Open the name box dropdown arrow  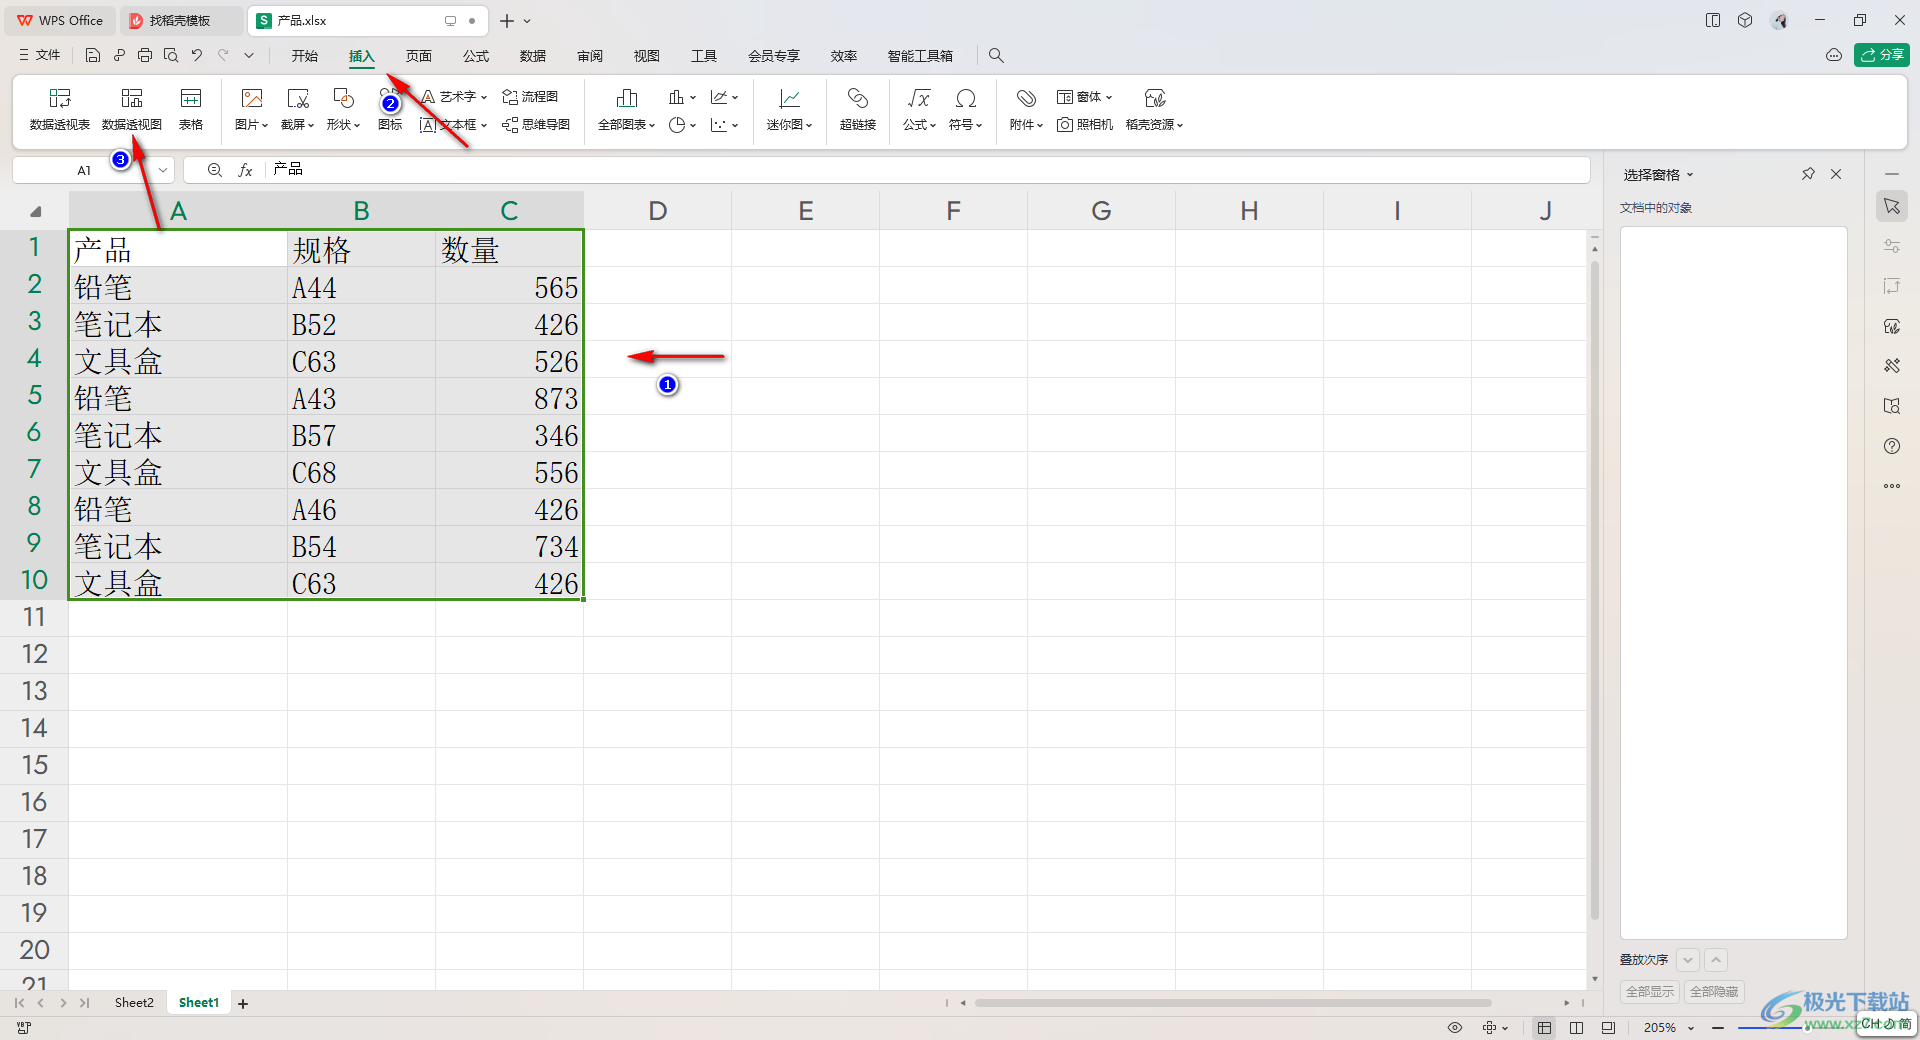tap(163, 170)
